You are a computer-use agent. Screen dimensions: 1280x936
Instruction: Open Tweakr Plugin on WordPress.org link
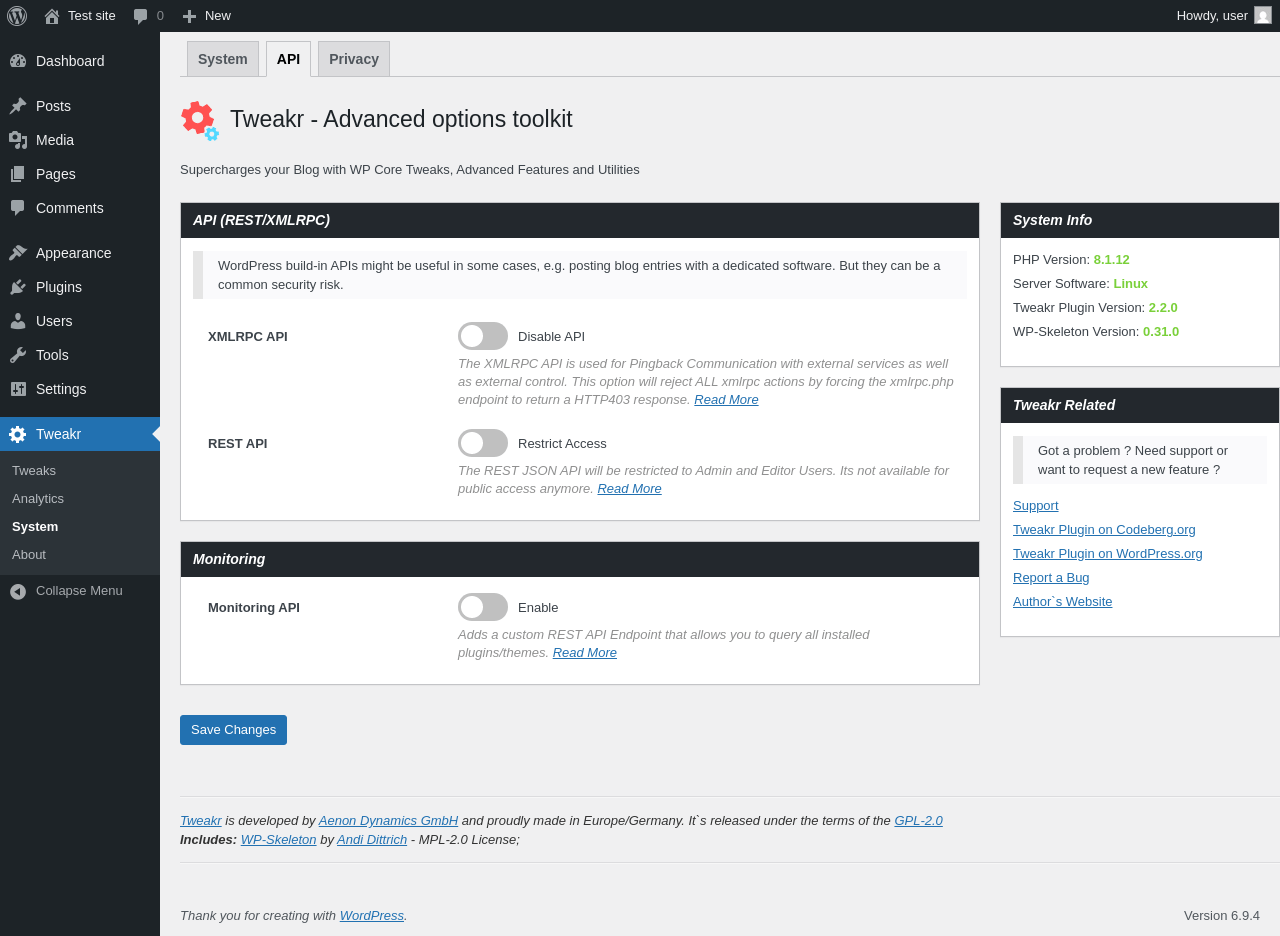pos(1108,554)
